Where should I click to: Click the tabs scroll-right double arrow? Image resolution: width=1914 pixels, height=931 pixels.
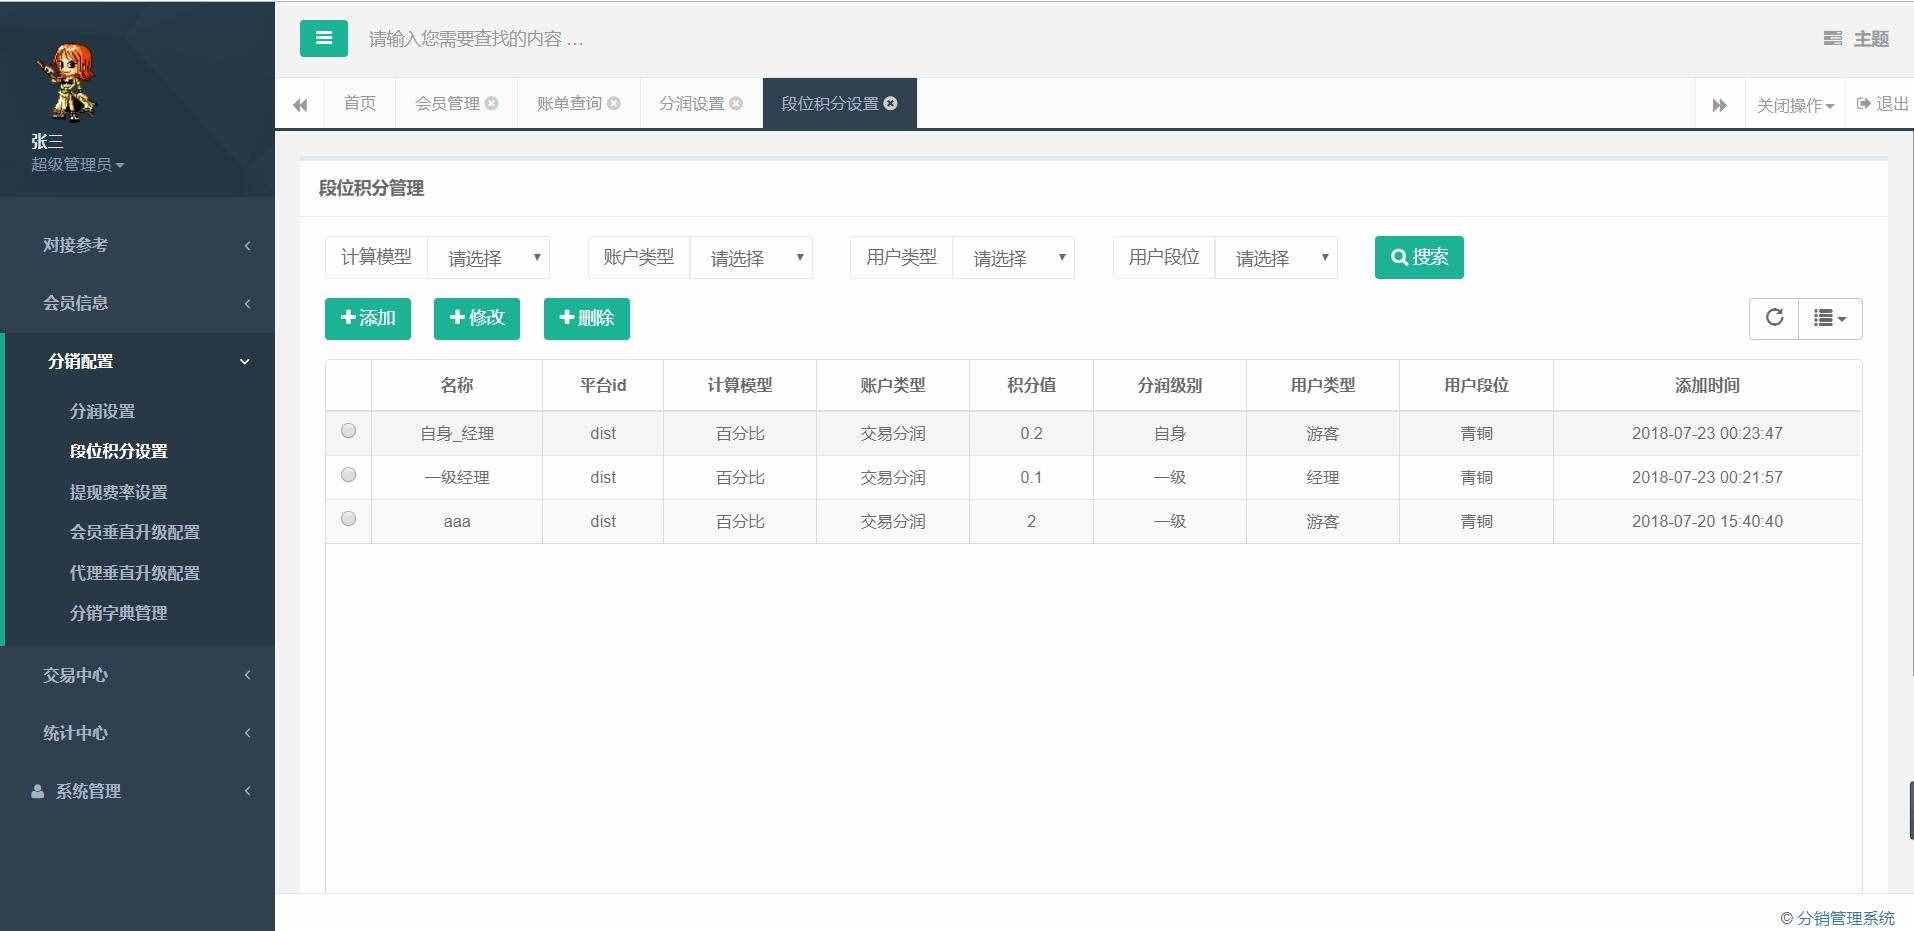pyautogui.click(x=1720, y=104)
